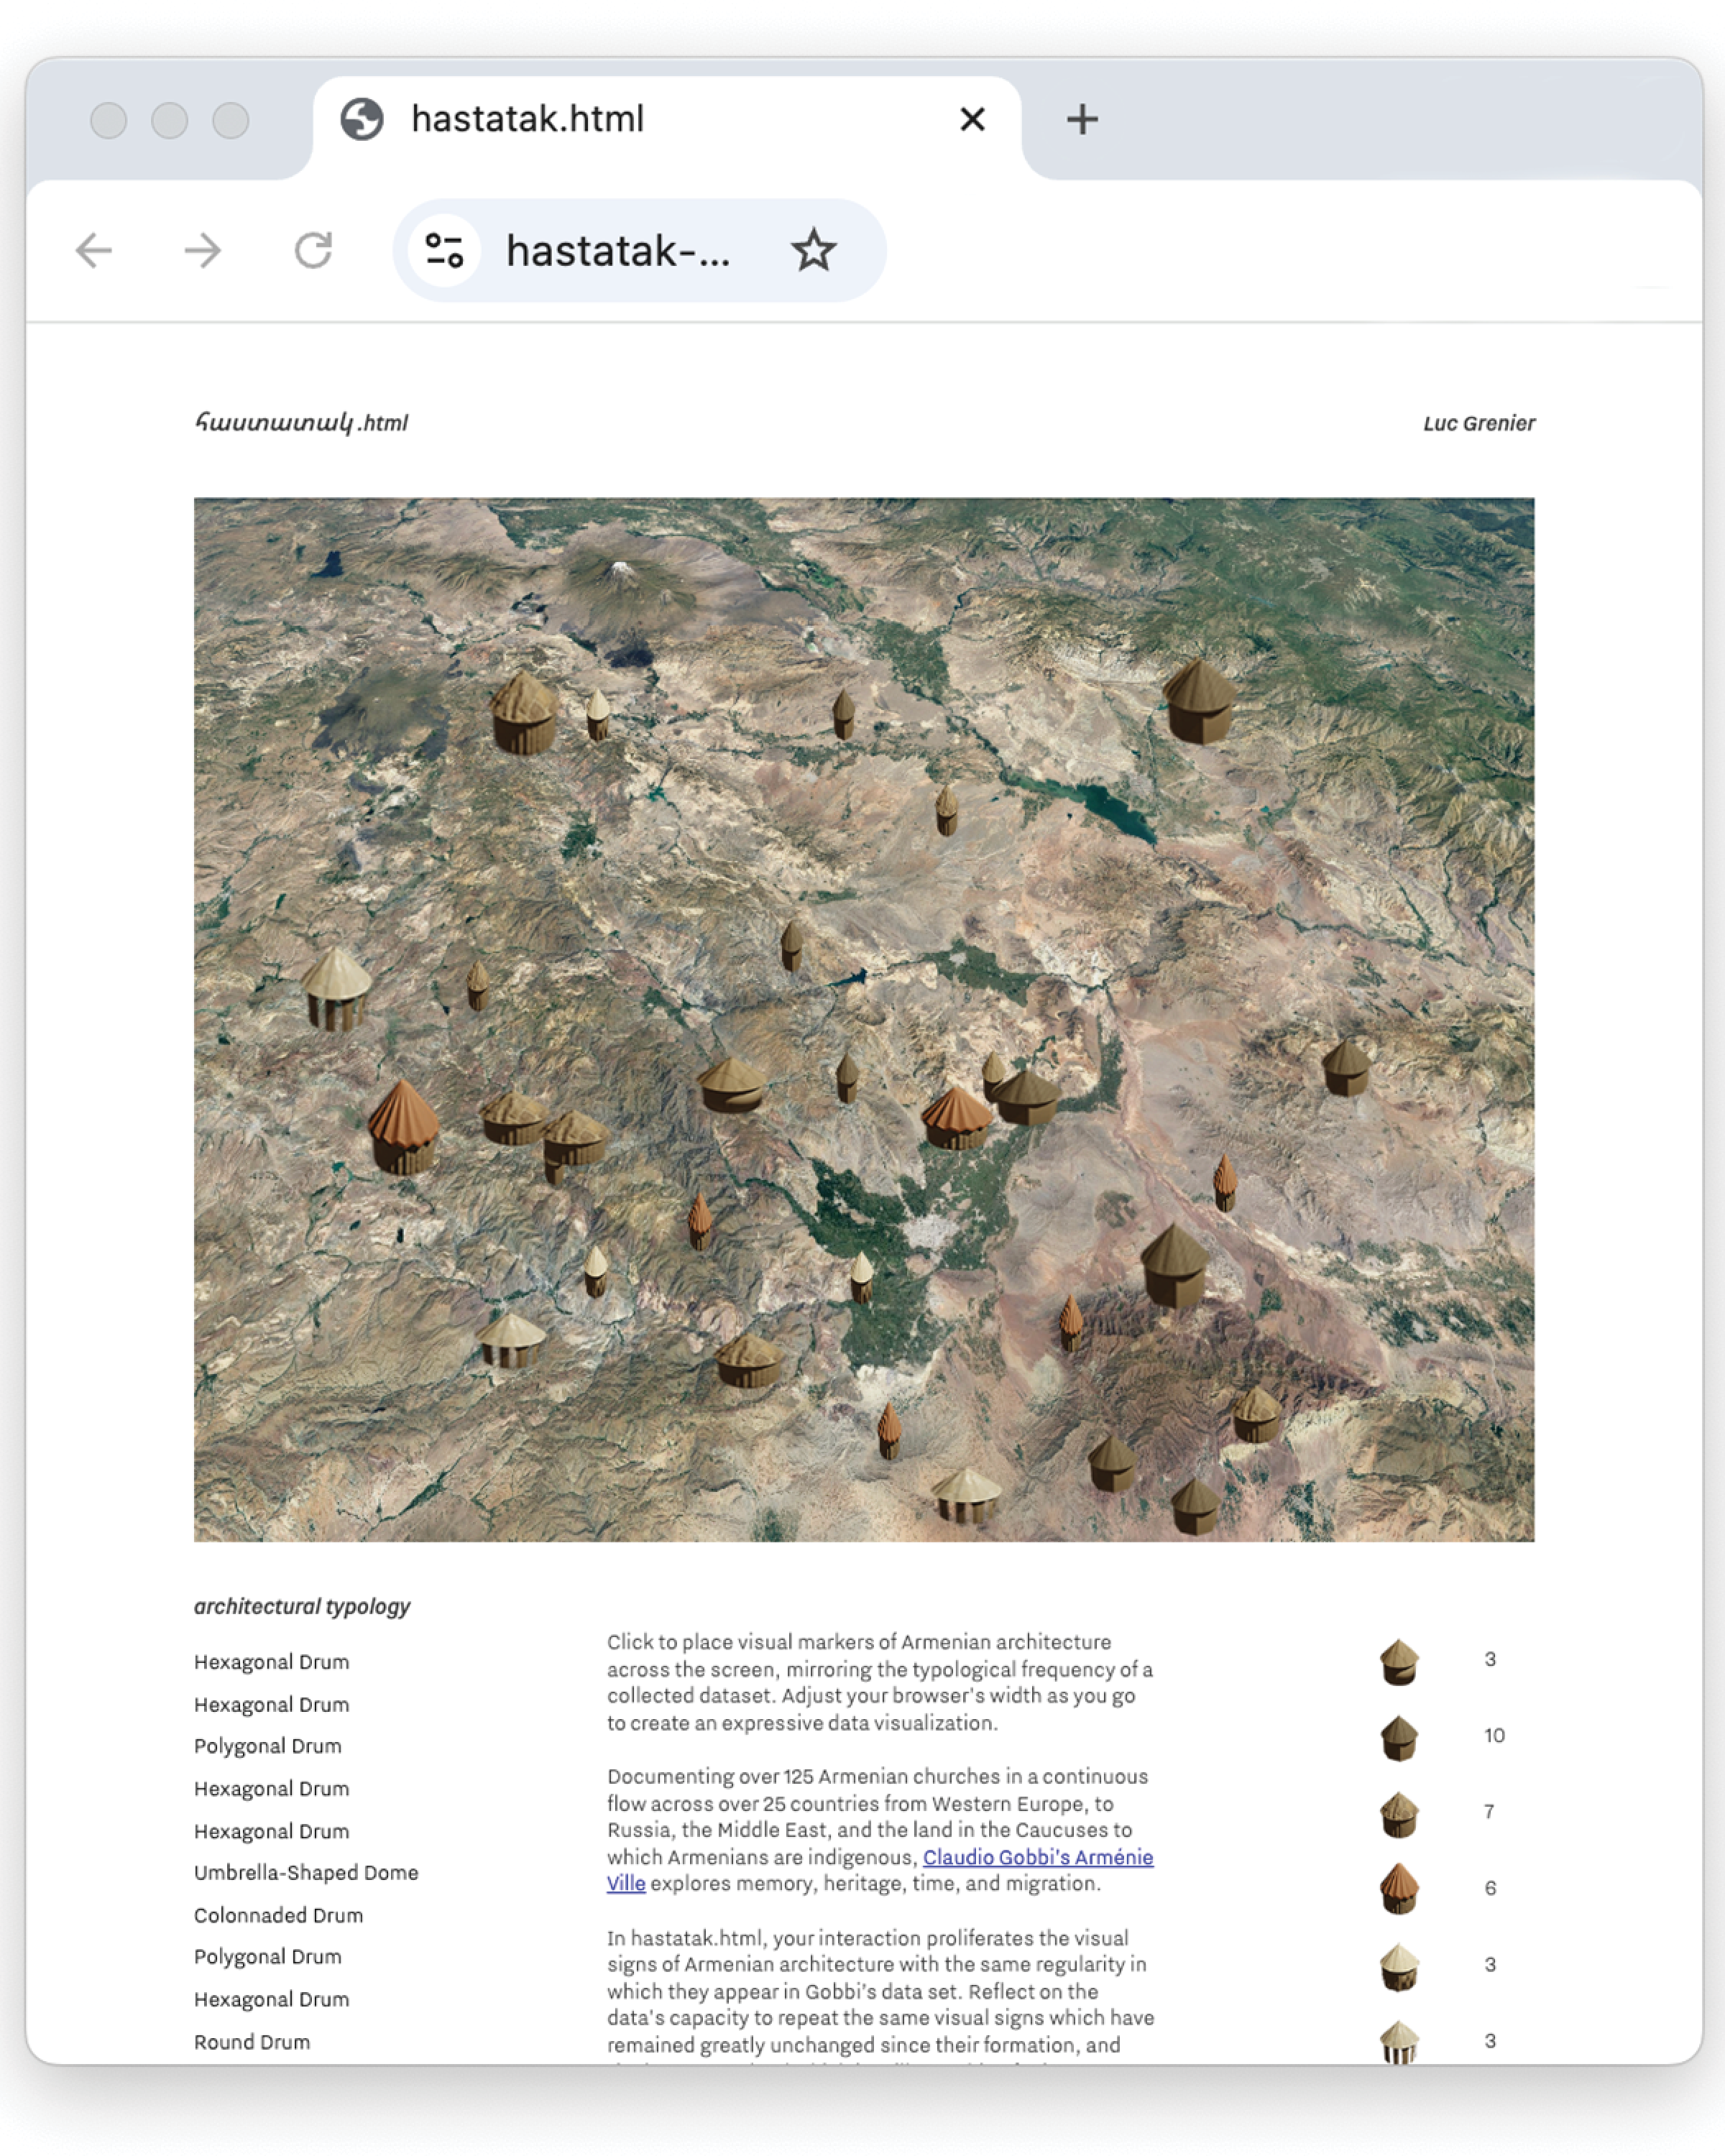The width and height of the screenshot is (1725, 2156).
Task: Click the address bar URL text
Action: coord(618,251)
